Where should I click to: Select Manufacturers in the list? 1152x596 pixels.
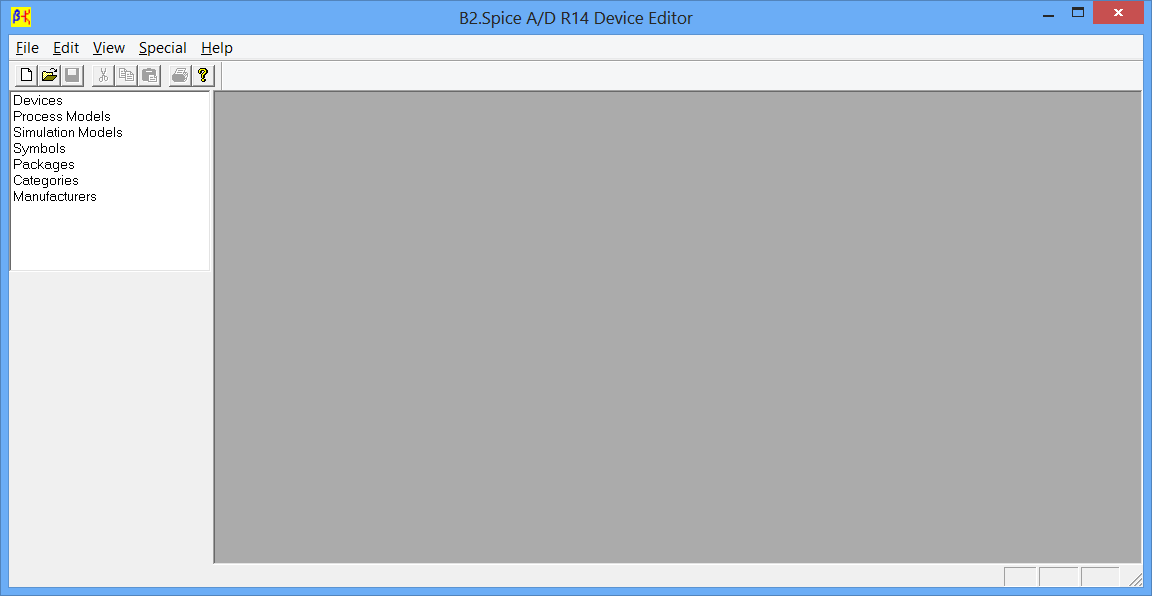tap(54, 197)
